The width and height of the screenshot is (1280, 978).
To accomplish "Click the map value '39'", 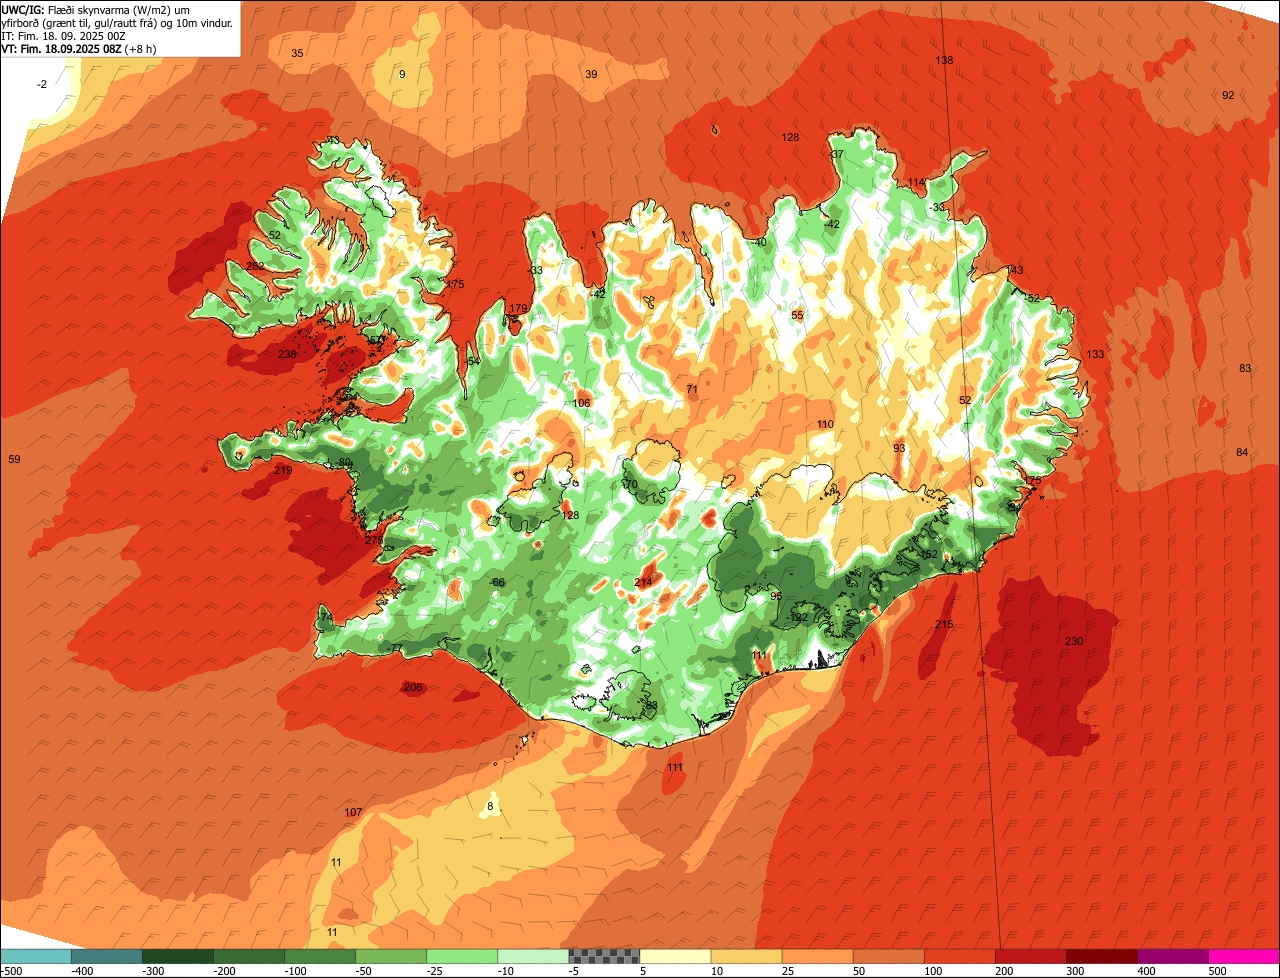I will tap(591, 74).
